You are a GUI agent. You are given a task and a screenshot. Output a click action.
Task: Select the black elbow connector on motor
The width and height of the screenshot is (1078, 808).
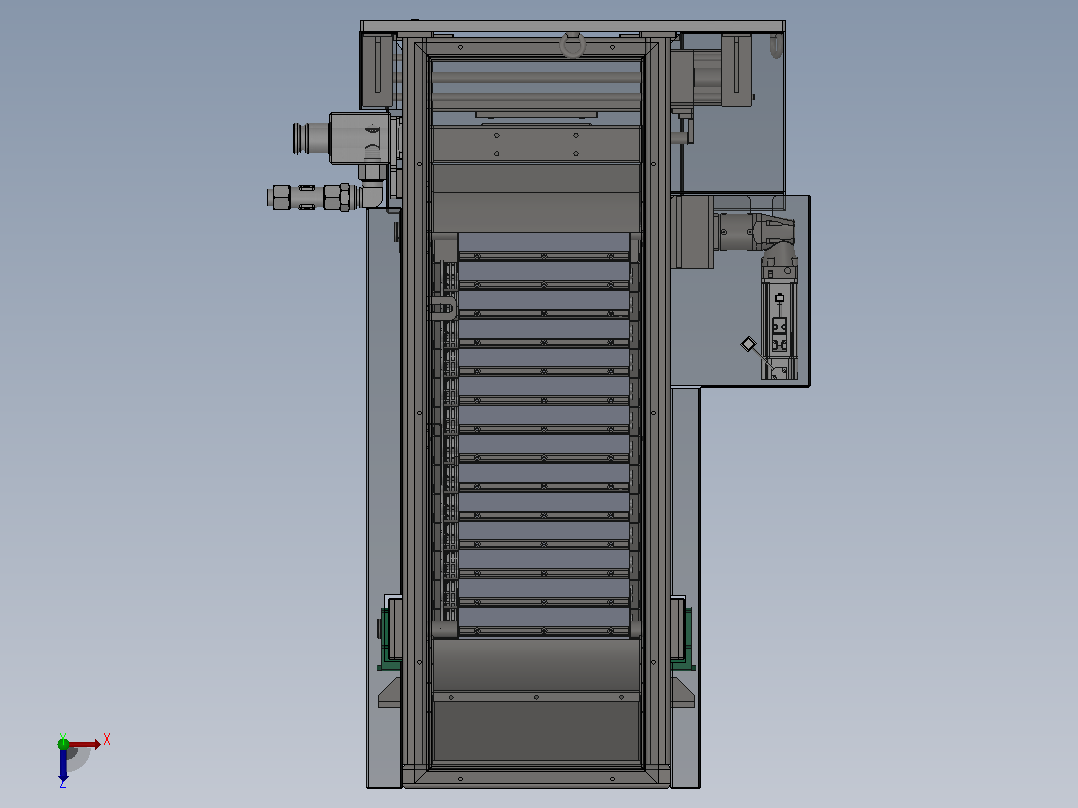(779, 235)
